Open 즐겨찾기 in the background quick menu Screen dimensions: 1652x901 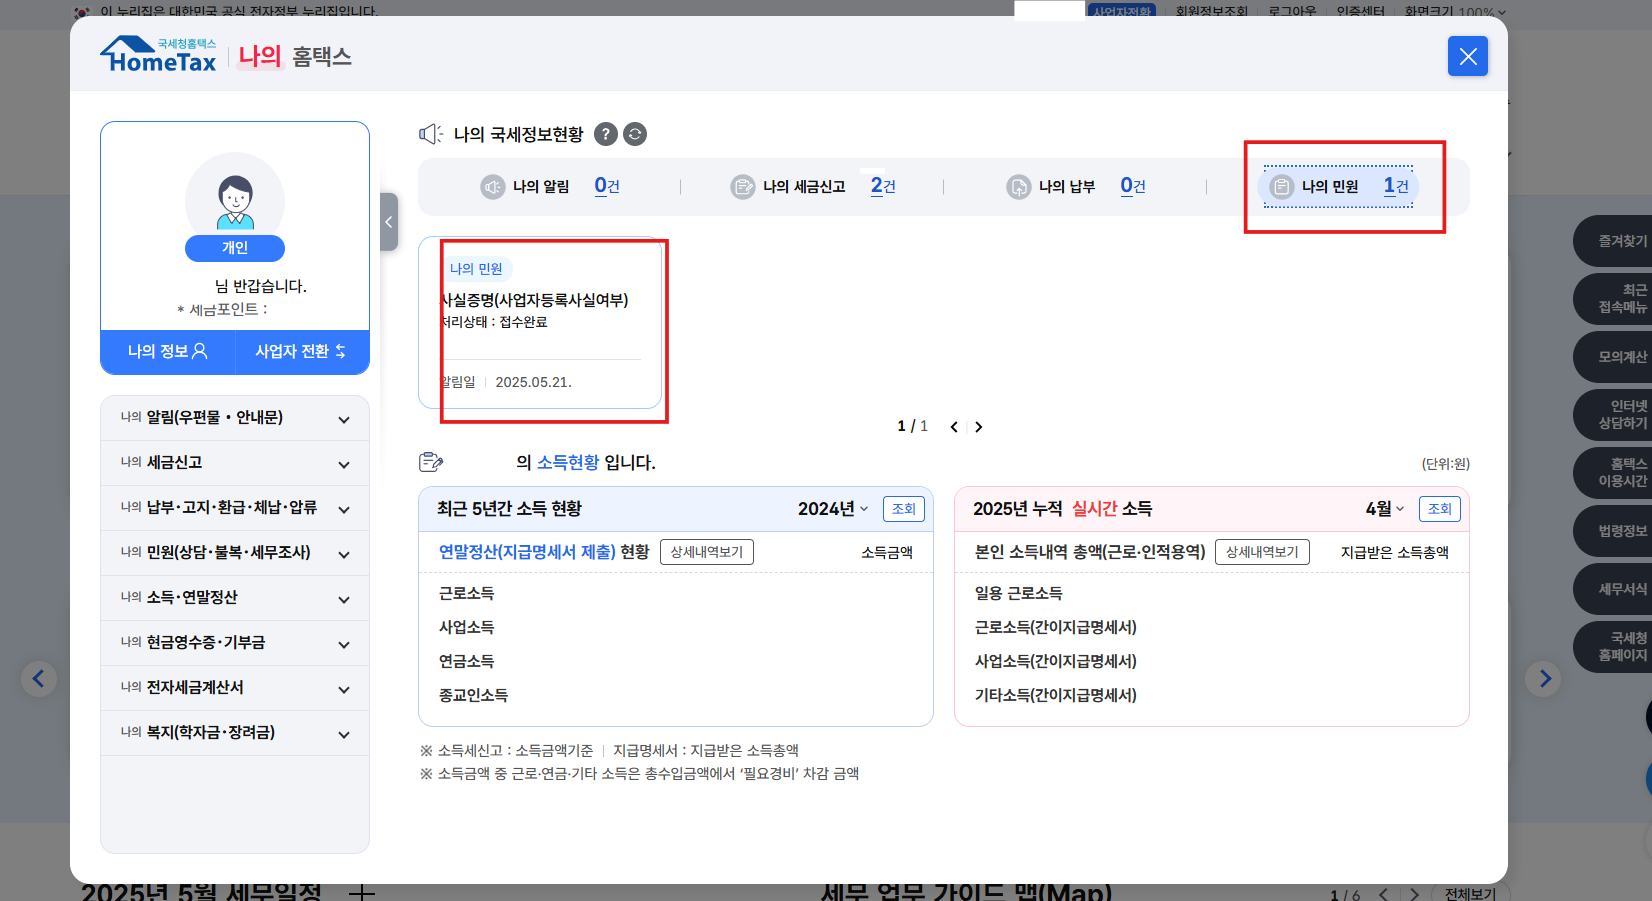1613,241
